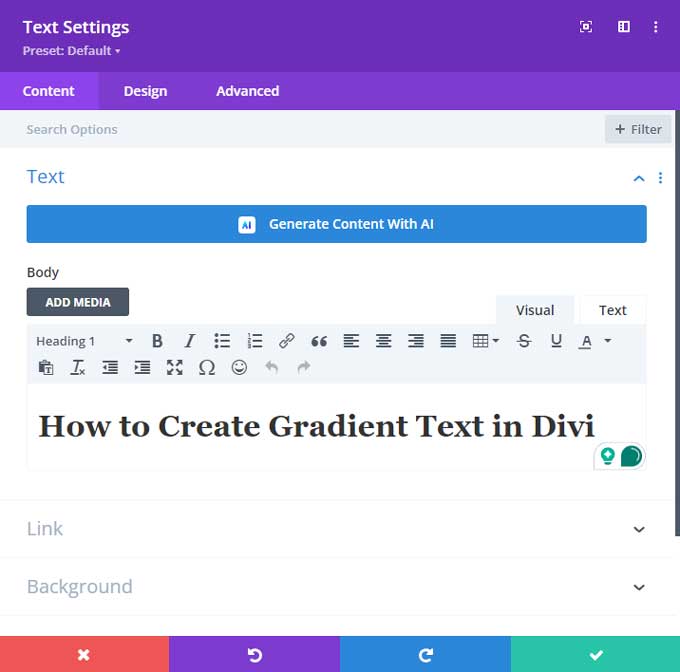Screen dimensions: 680x672
Task: Open the Filter options button
Action: tap(638, 129)
